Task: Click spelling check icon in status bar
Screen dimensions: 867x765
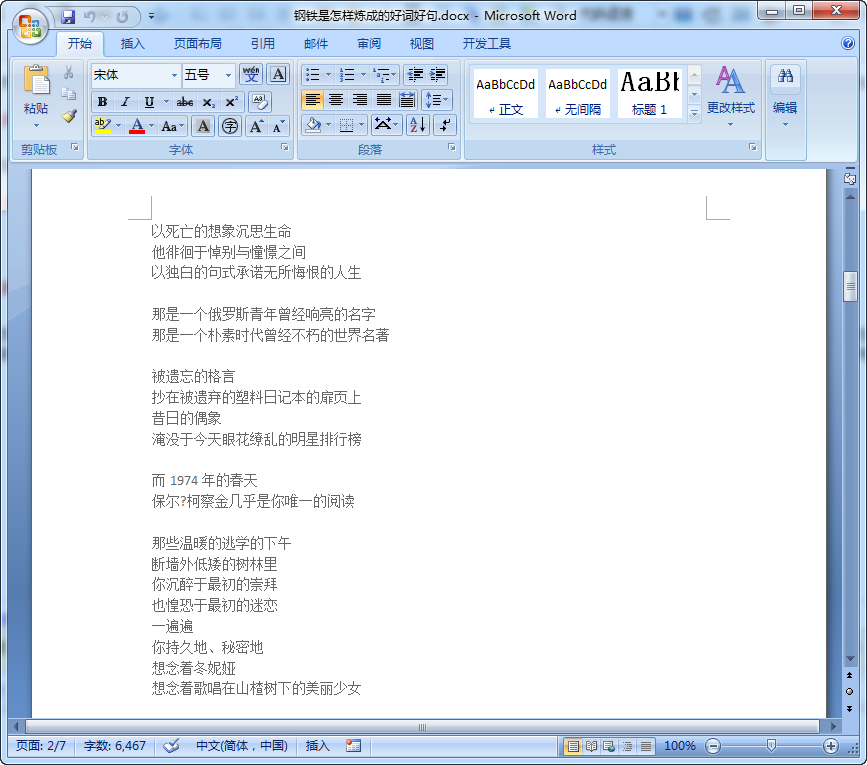Action: point(171,746)
